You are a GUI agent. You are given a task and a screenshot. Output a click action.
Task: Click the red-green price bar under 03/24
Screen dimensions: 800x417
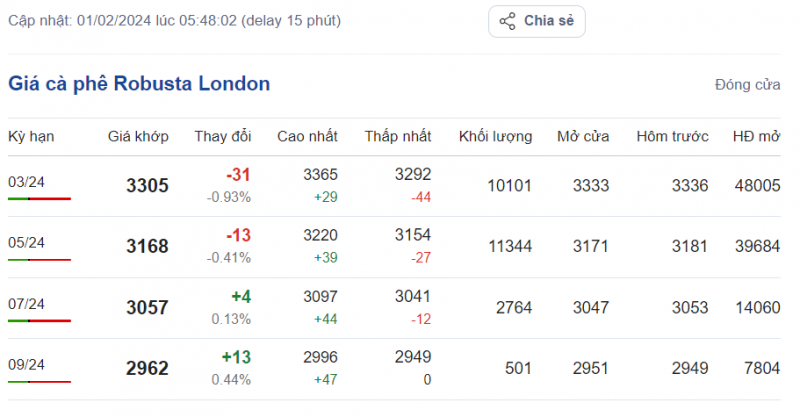[39, 199]
